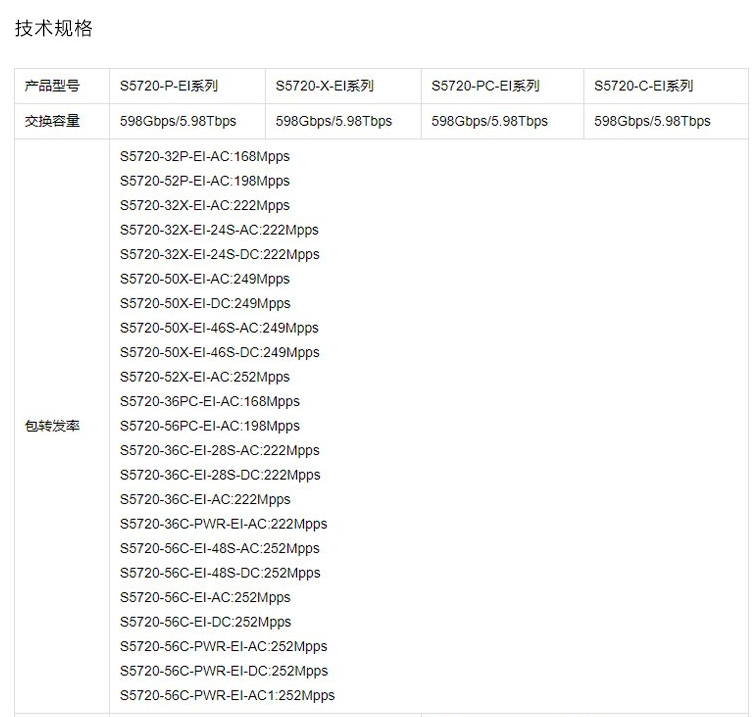The image size is (755, 717).
Task: Select the S5720-PC-EI系列 column header
Action: [503, 86]
